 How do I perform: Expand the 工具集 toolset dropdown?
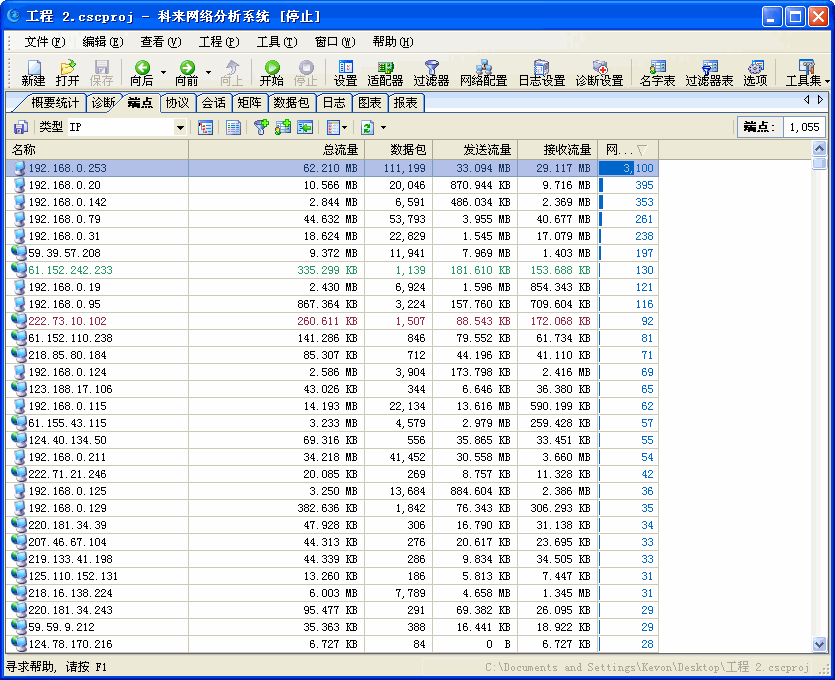(x=826, y=80)
